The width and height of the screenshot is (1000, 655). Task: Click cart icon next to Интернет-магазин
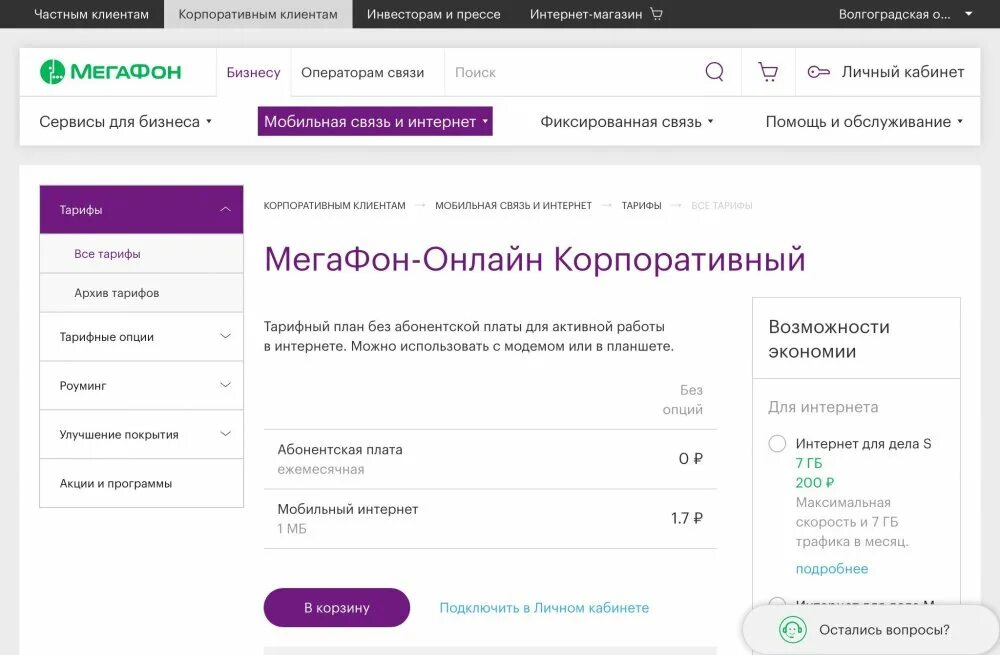pos(656,13)
